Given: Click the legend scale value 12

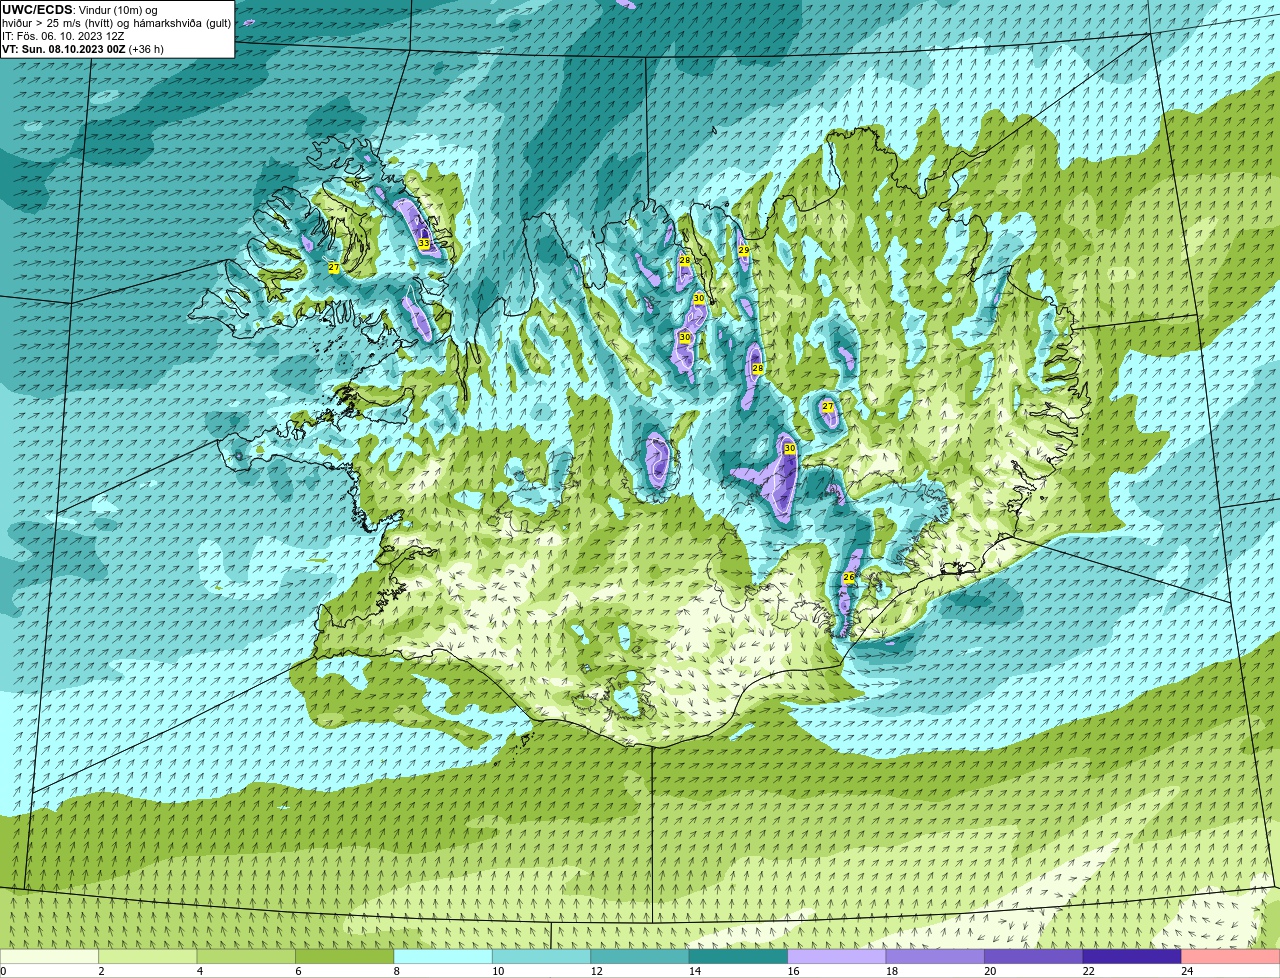Looking at the screenshot, I should coord(596,971).
